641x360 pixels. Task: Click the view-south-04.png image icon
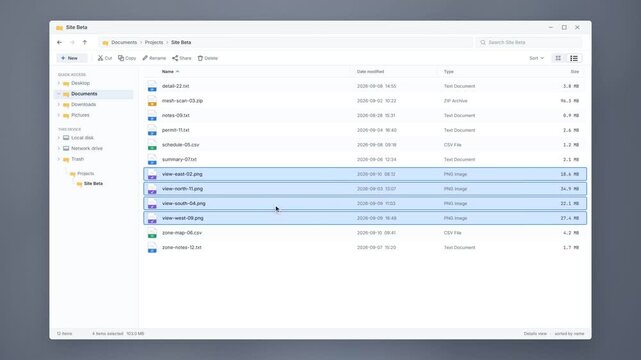pos(152,203)
